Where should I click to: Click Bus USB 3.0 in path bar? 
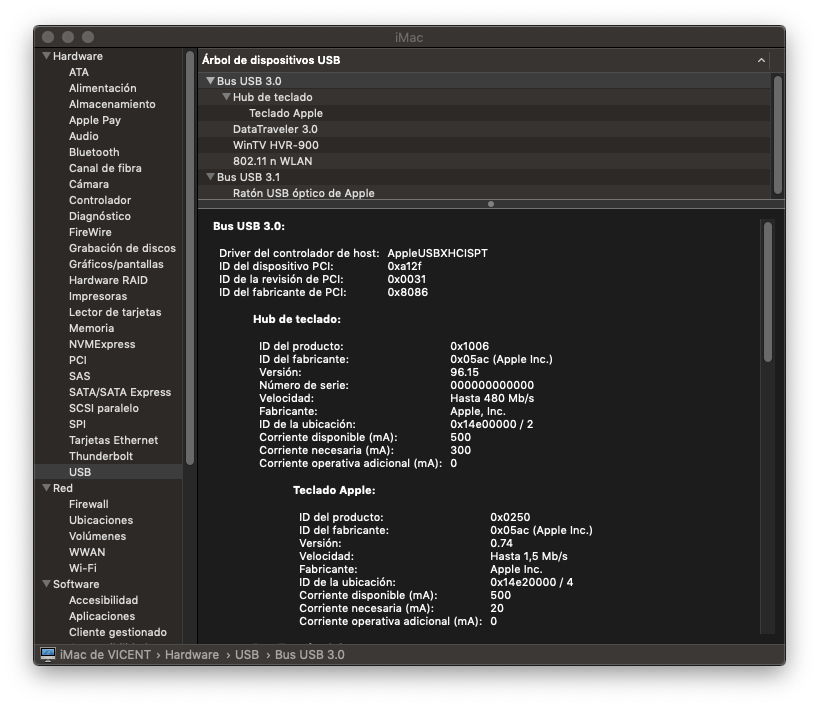309,655
